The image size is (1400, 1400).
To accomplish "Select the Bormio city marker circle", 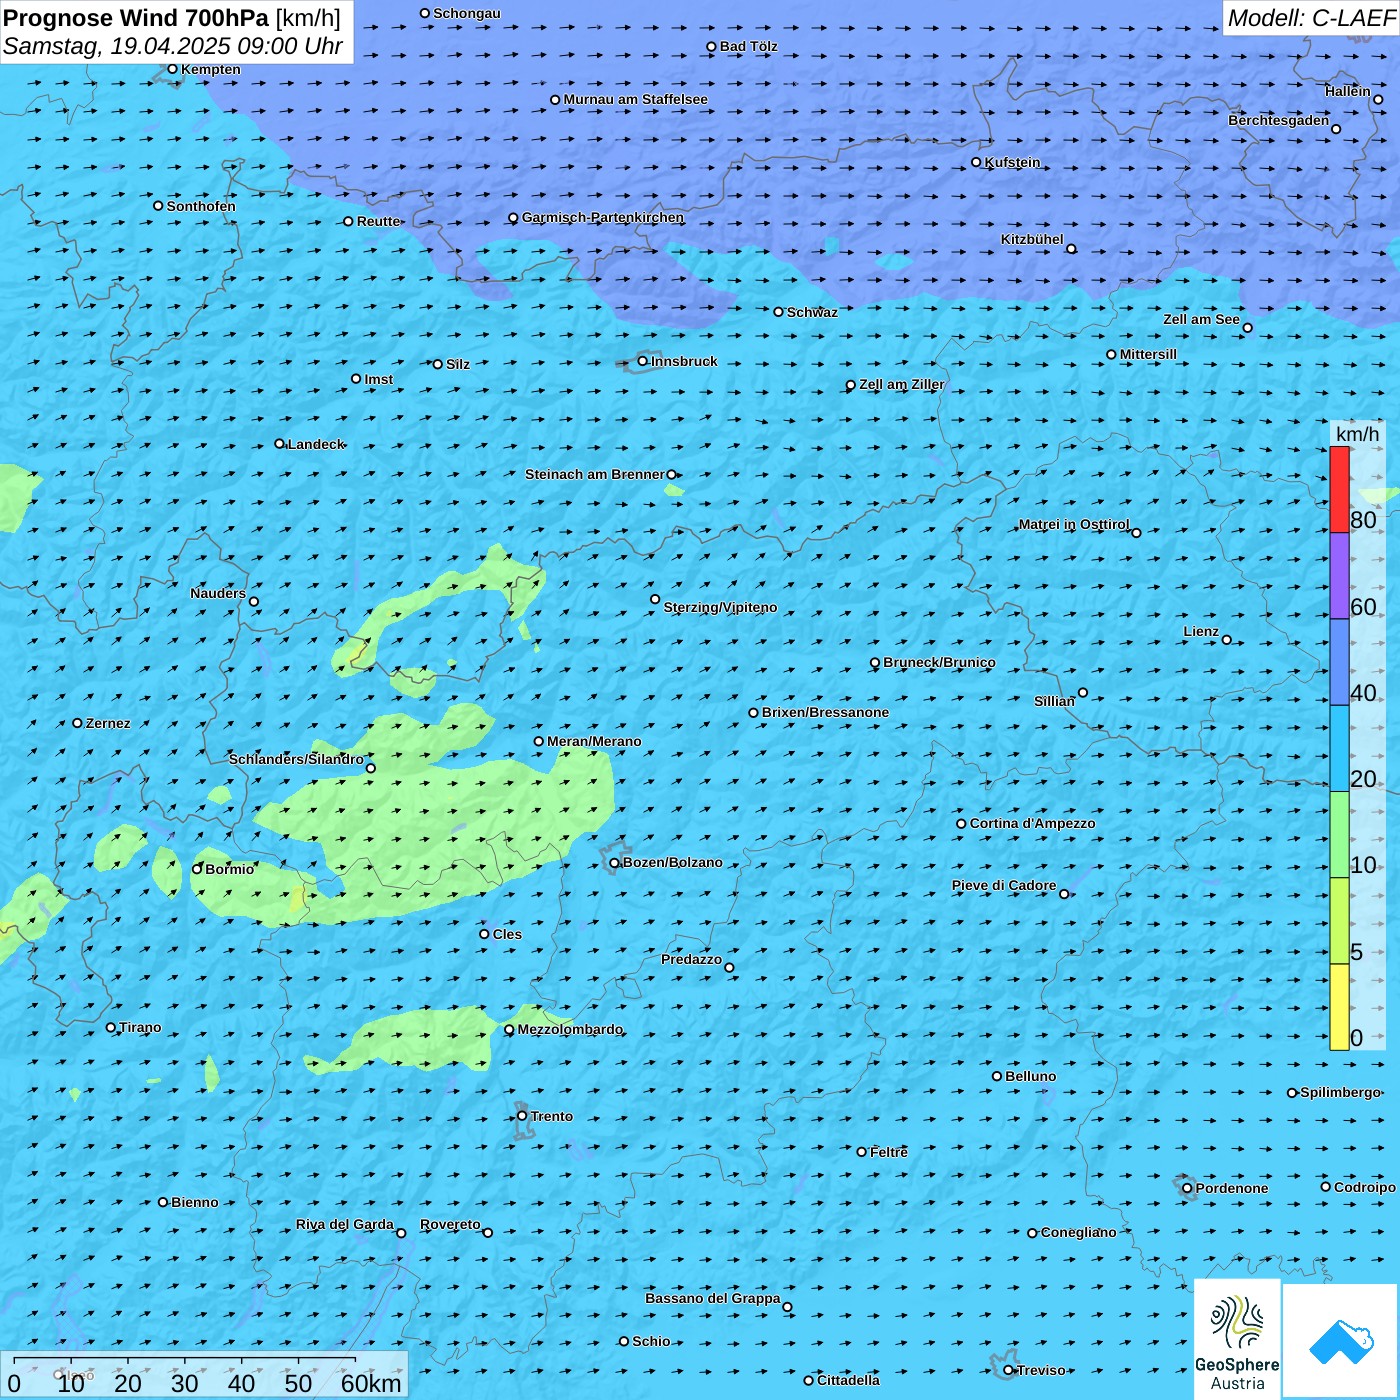I will (x=197, y=869).
